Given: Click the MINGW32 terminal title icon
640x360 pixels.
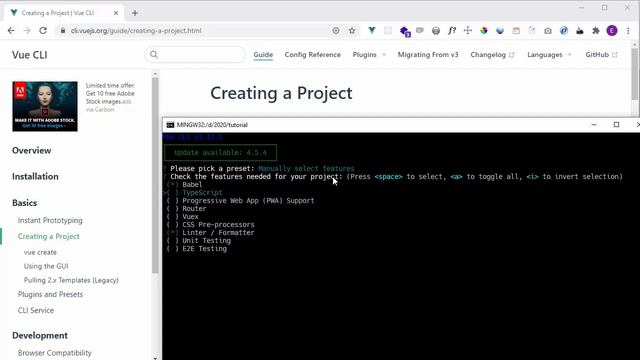Looking at the screenshot, I should click(x=170, y=125).
